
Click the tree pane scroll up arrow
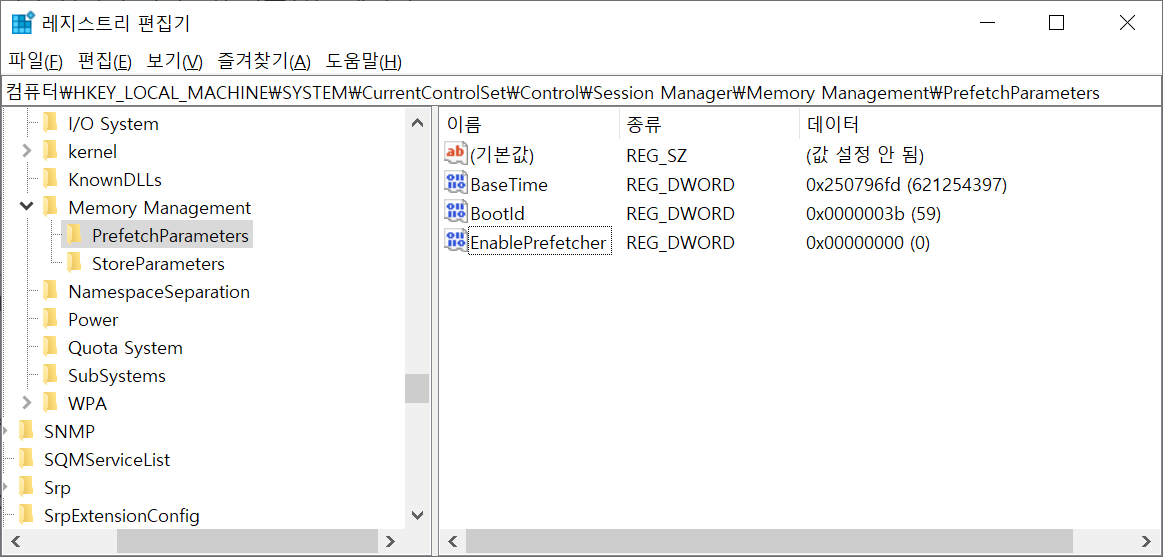coord(417,122)
